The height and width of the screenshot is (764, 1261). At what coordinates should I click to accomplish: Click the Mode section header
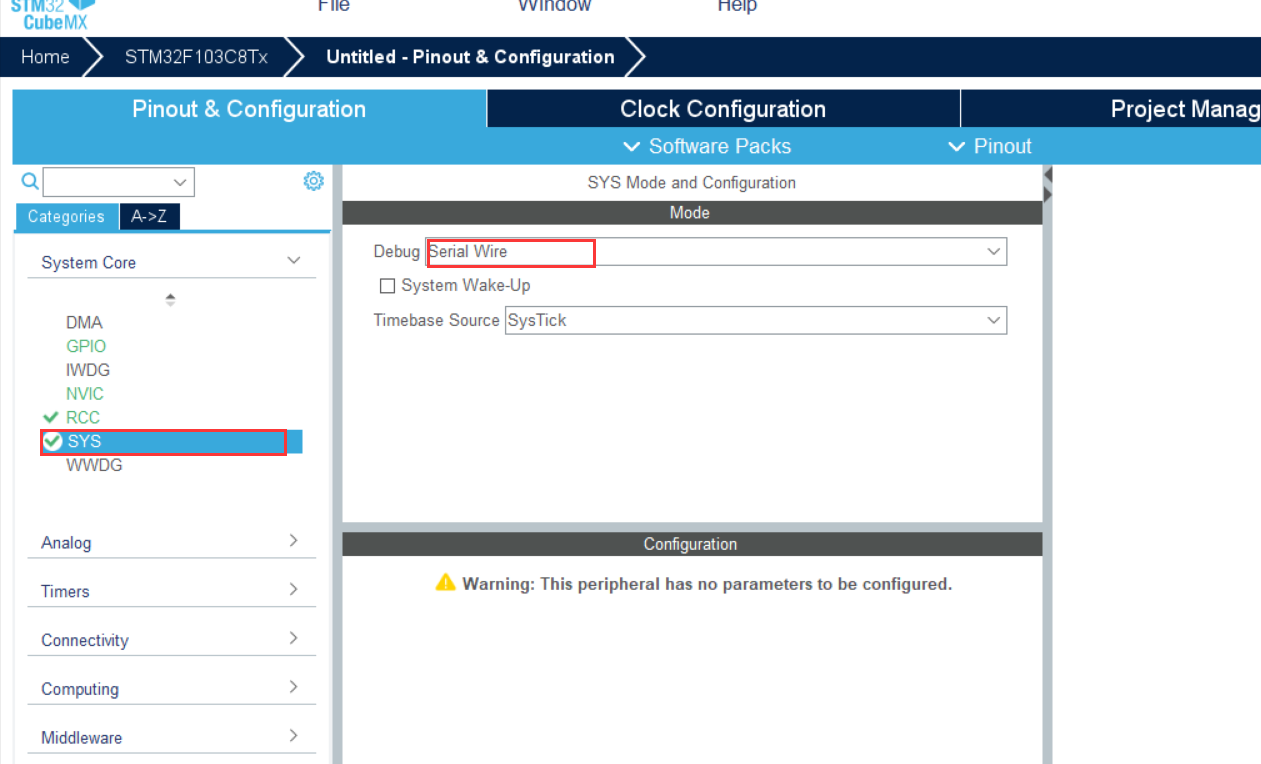click(692, 213)
